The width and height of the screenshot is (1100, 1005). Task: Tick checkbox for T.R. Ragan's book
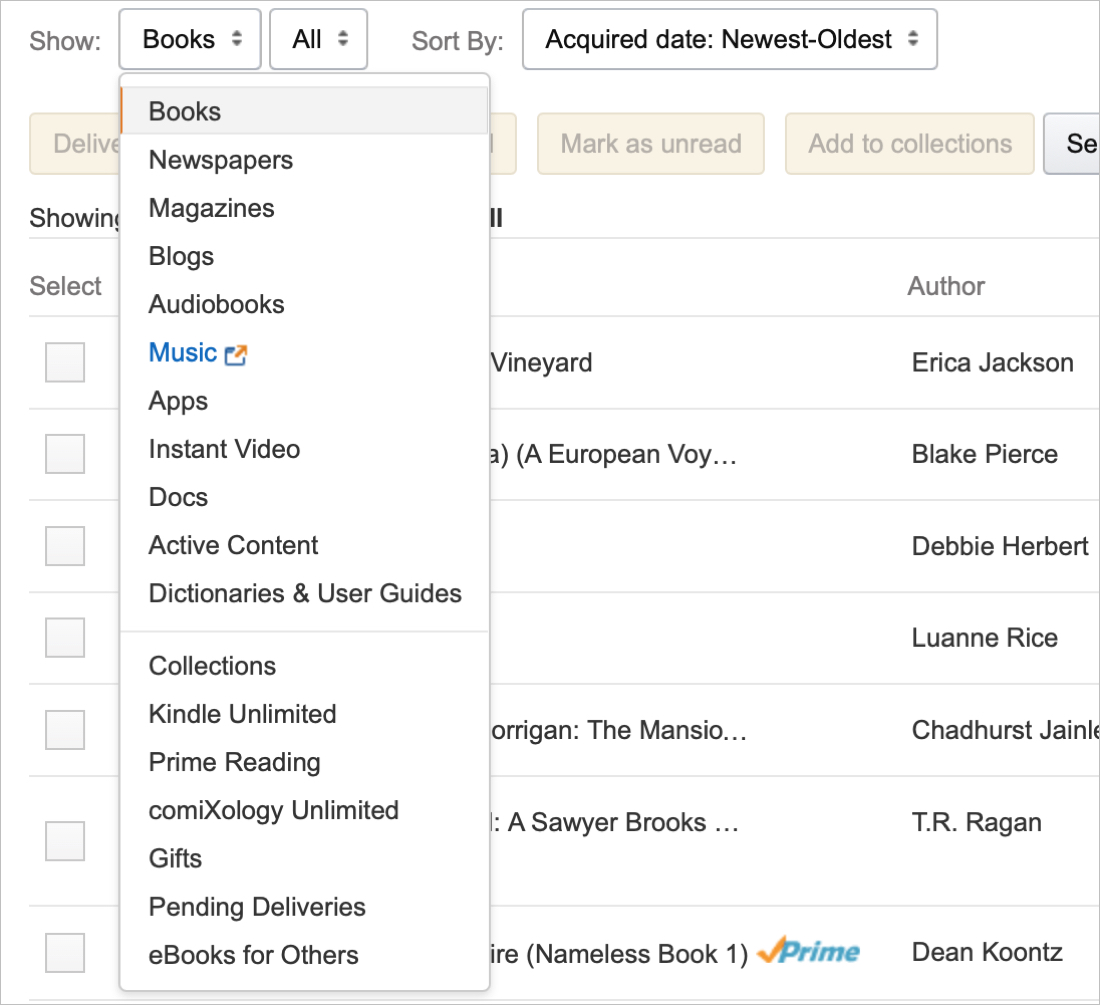(x=65, y=841)
